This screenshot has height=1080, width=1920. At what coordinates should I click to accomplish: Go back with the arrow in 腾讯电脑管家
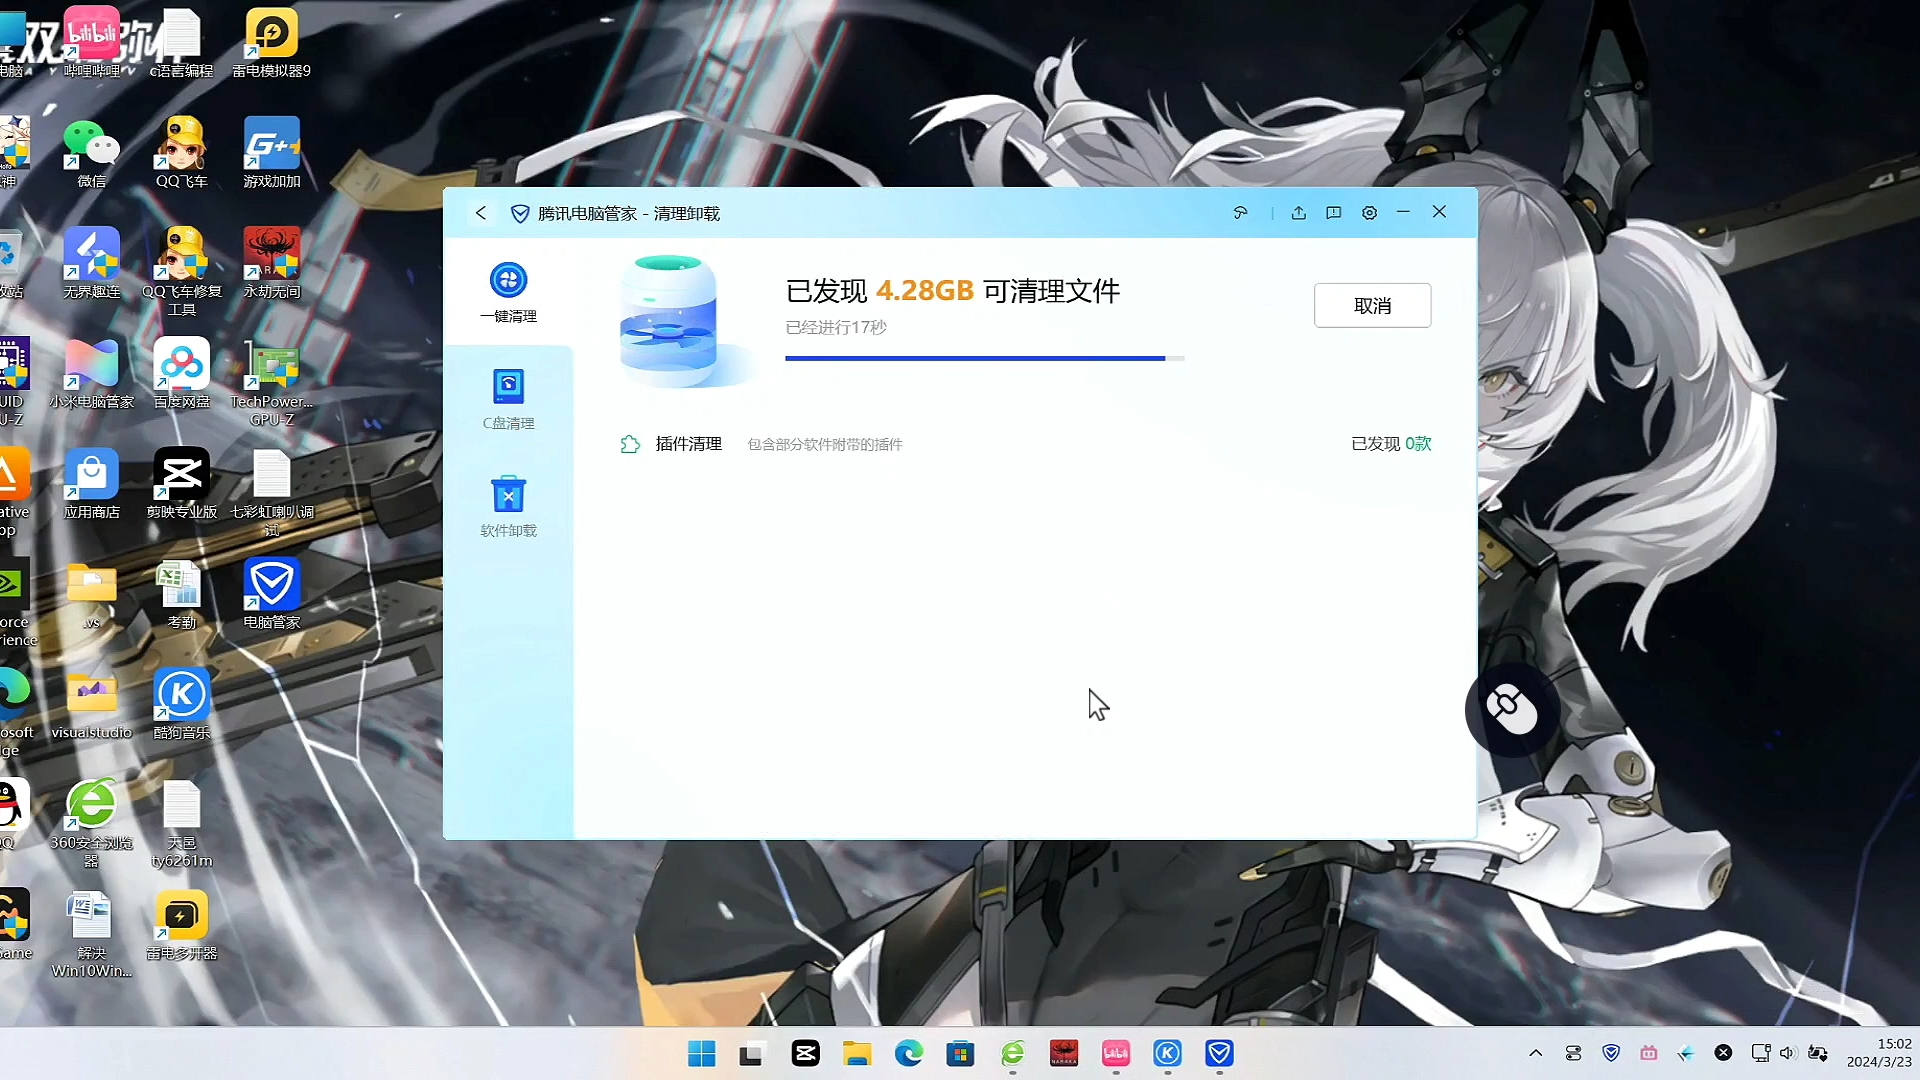tap(481, 213)
